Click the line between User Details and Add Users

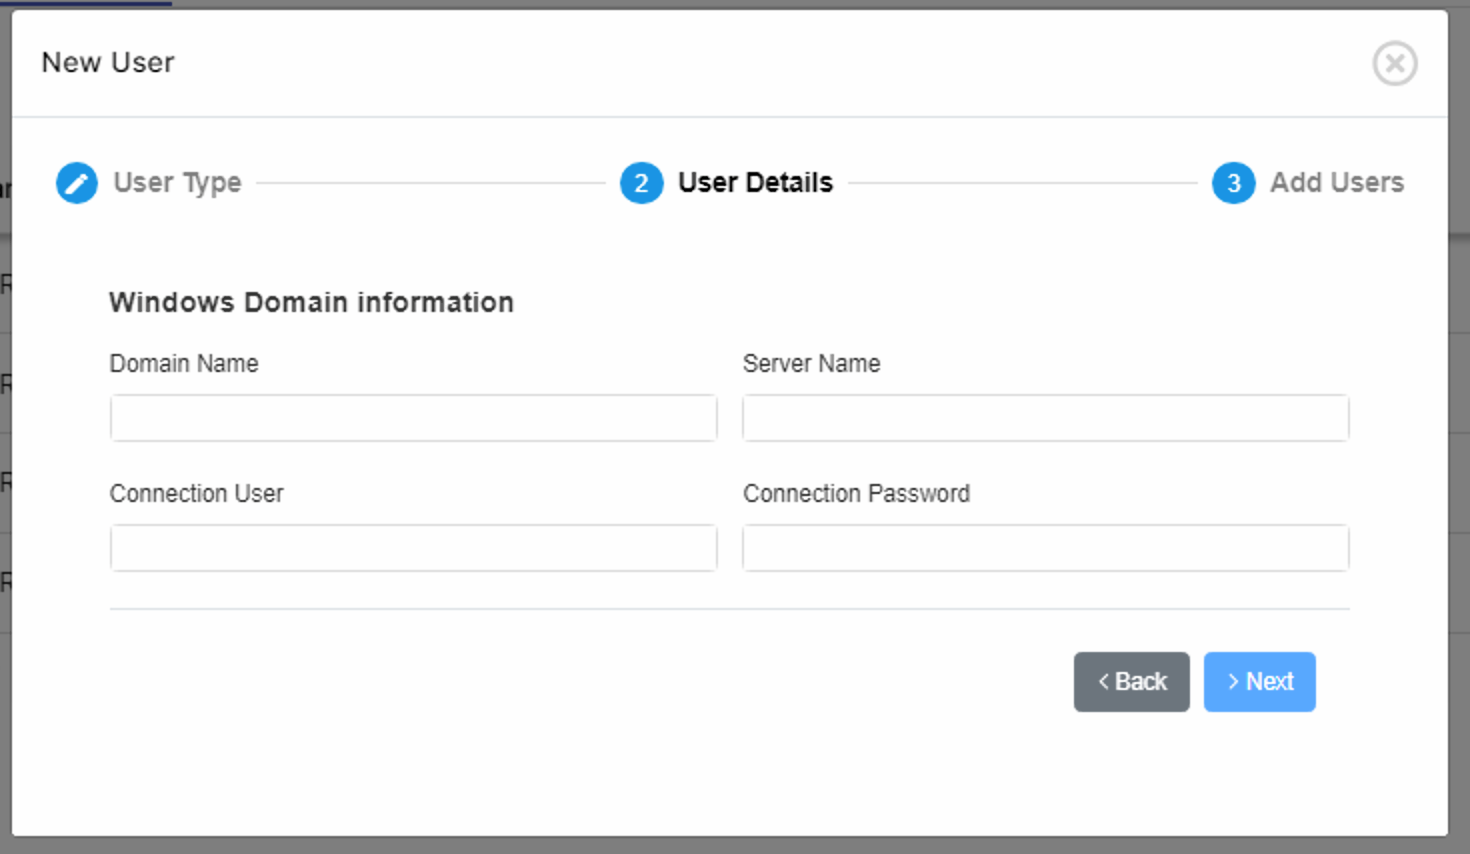(x=1022, y=183)
